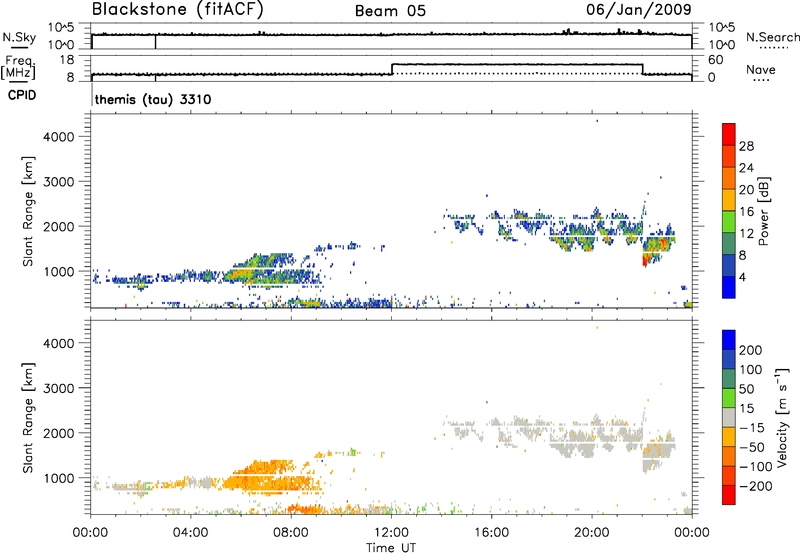Screen dimensions: 800x554
Task: Click the 'N.Sky' label
Action: [x=19, y=37]
